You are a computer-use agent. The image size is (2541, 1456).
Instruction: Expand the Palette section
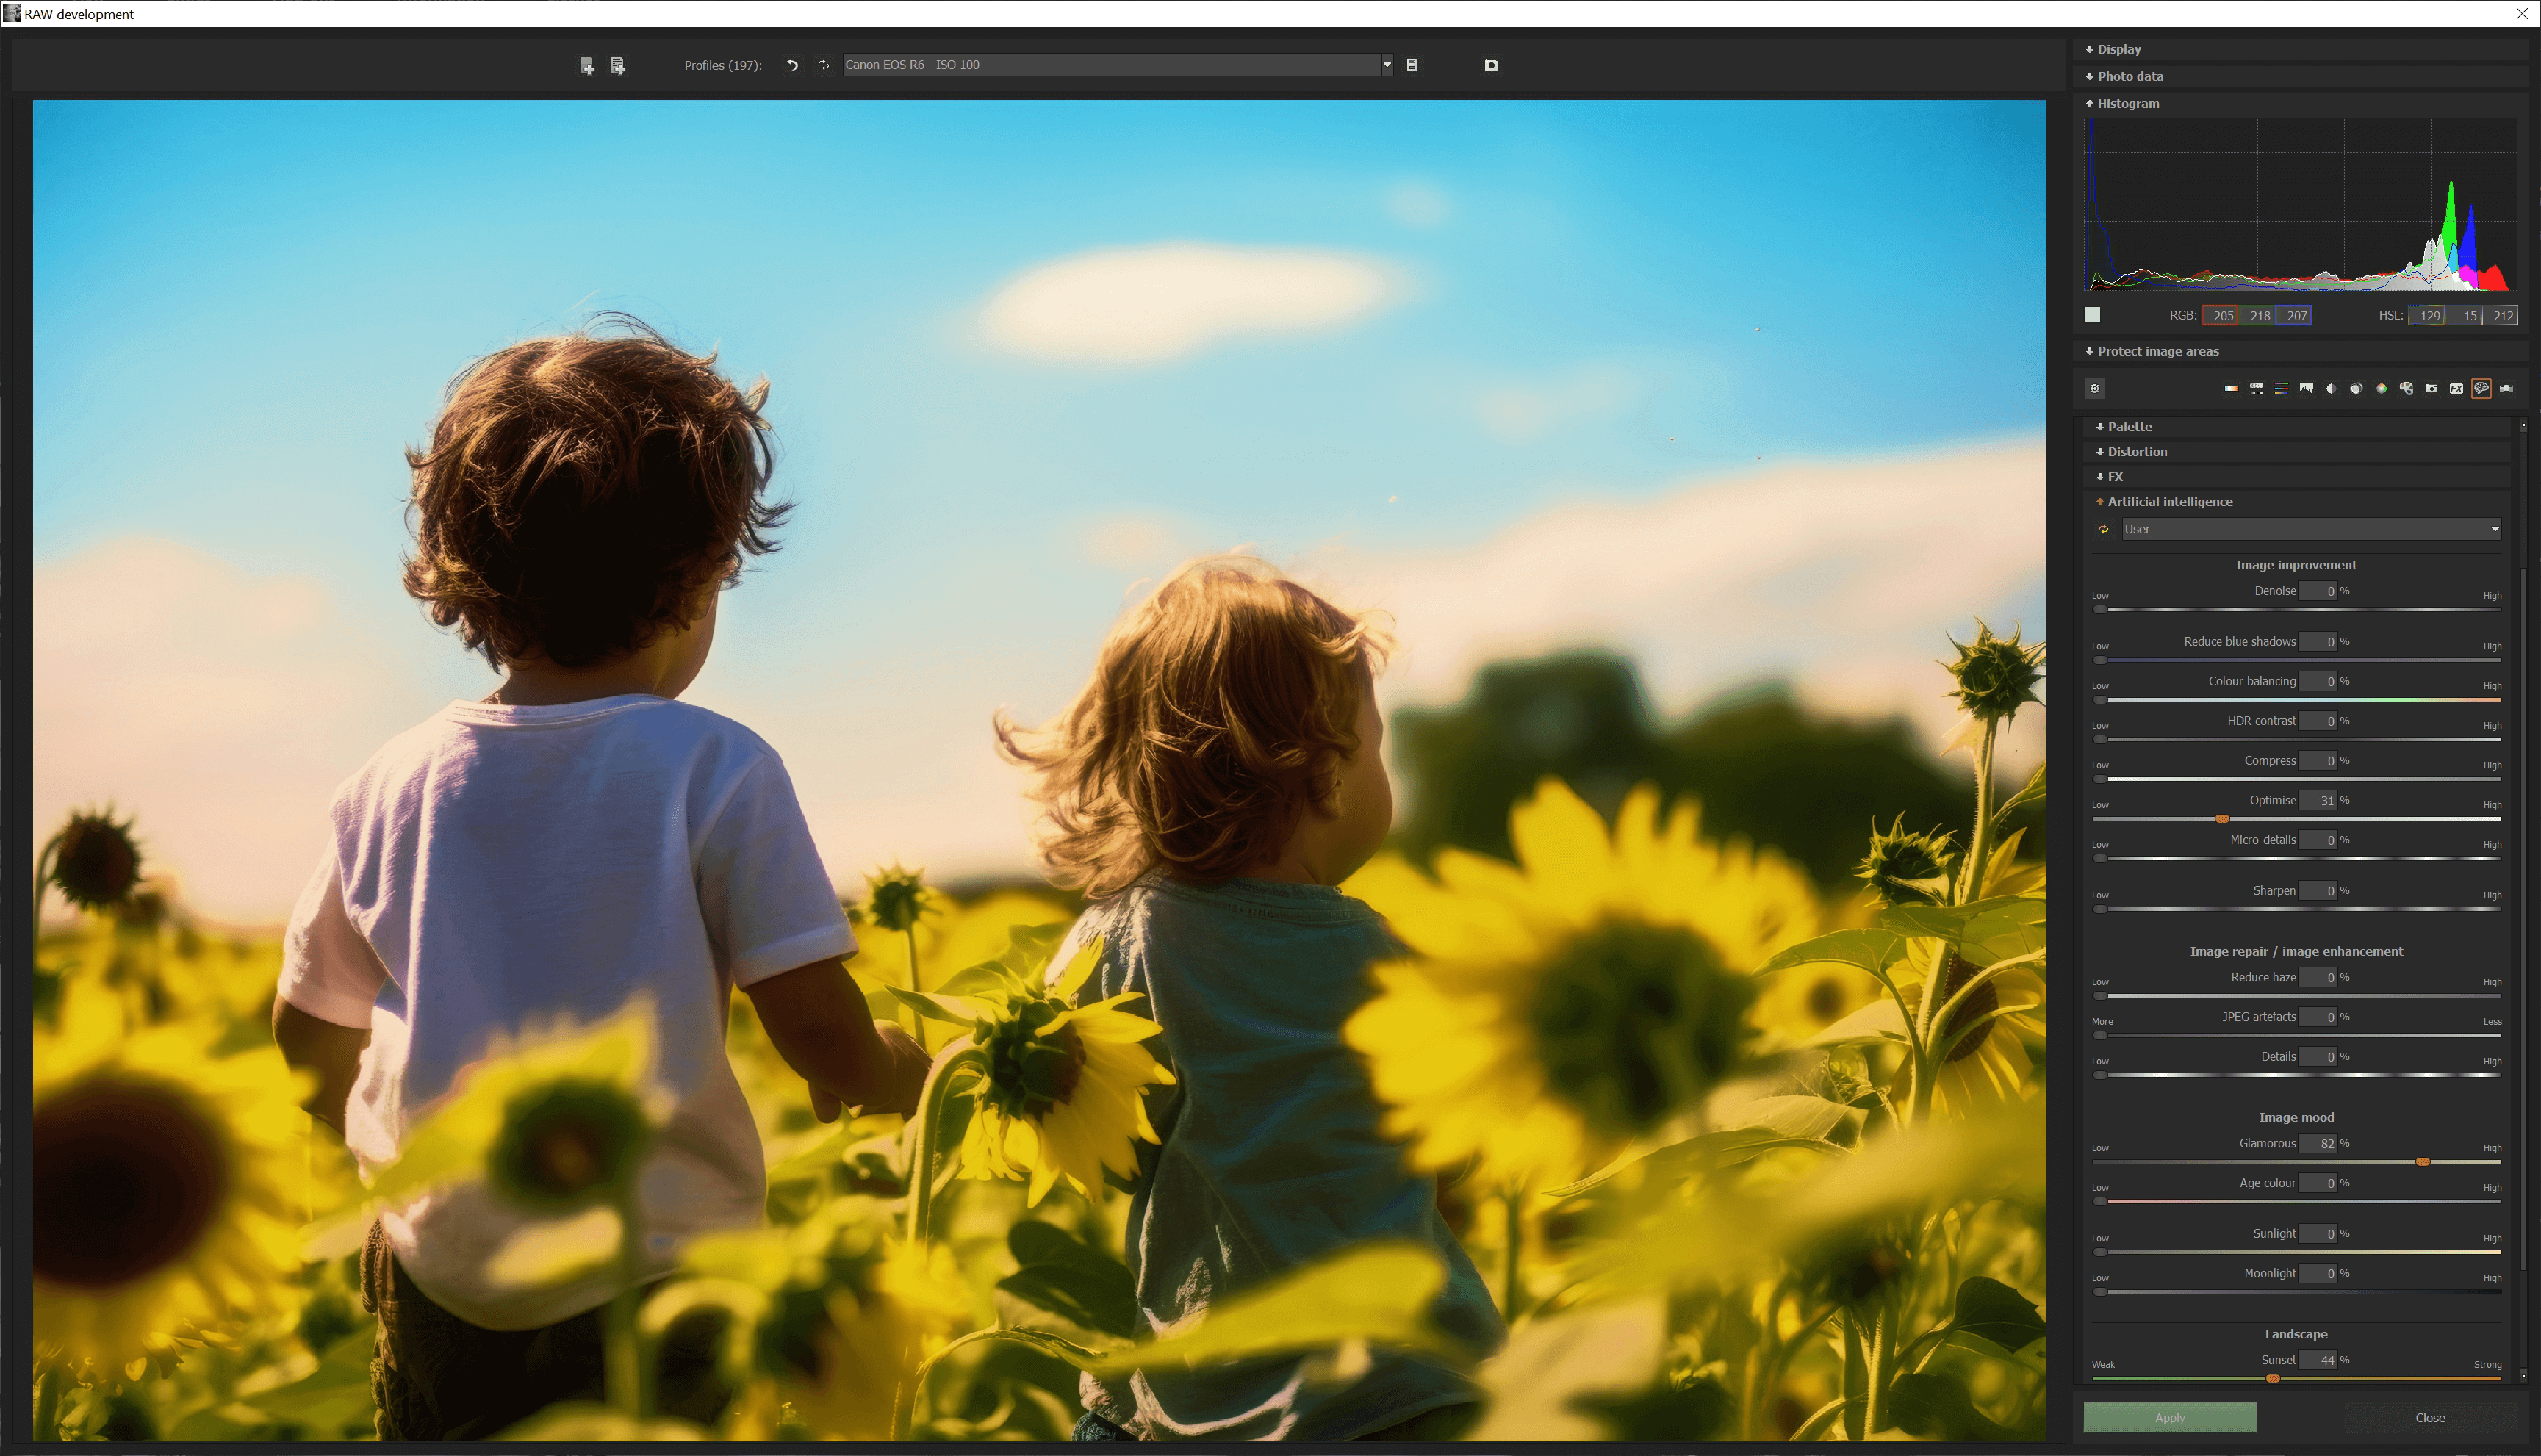[2129, 427]
